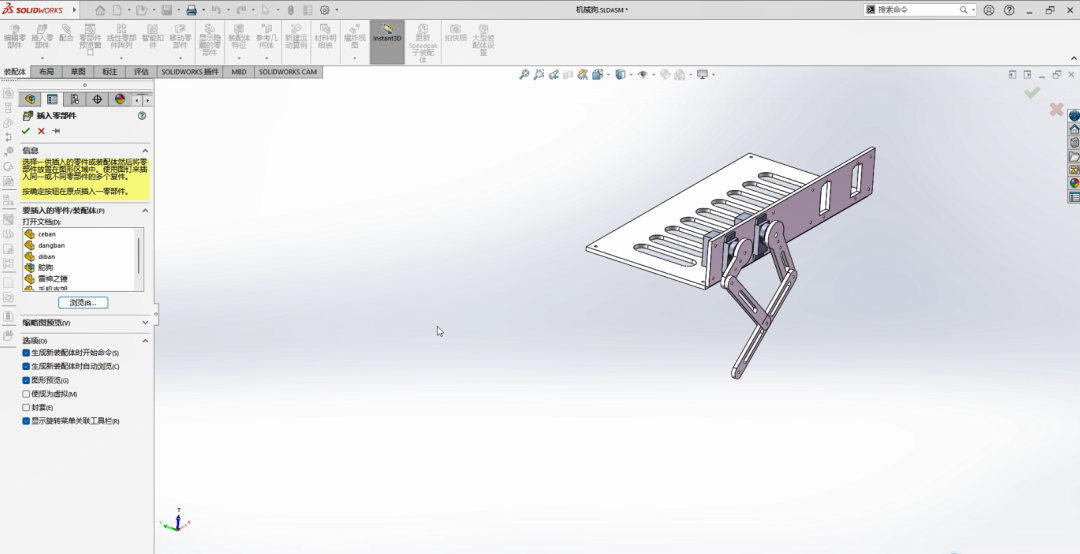Viewport: 1080px width, 554px height.
Task: Click the Save disk icon
Action: click(x=167, y=10)
